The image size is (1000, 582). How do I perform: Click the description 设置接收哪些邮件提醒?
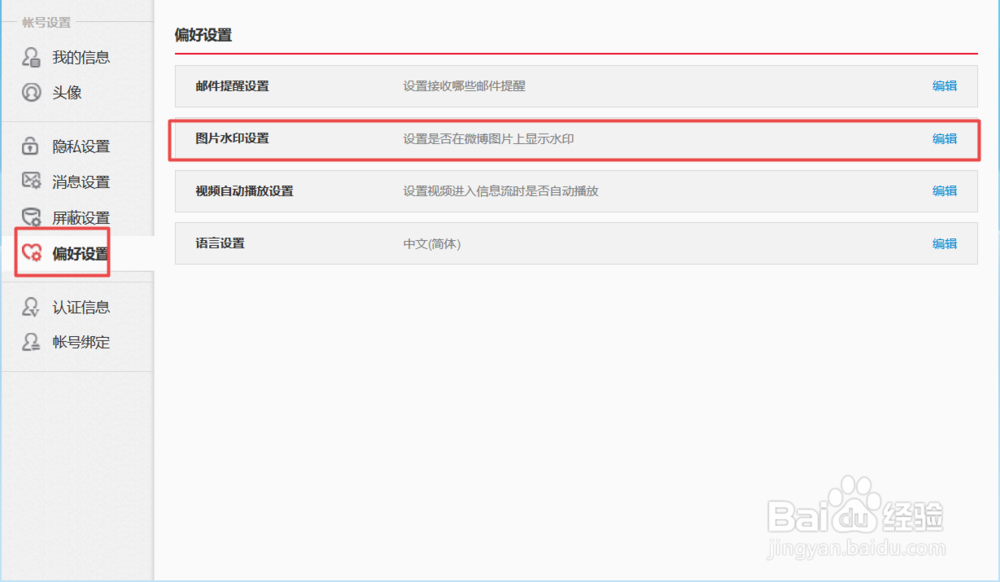(x=464, y=86)
